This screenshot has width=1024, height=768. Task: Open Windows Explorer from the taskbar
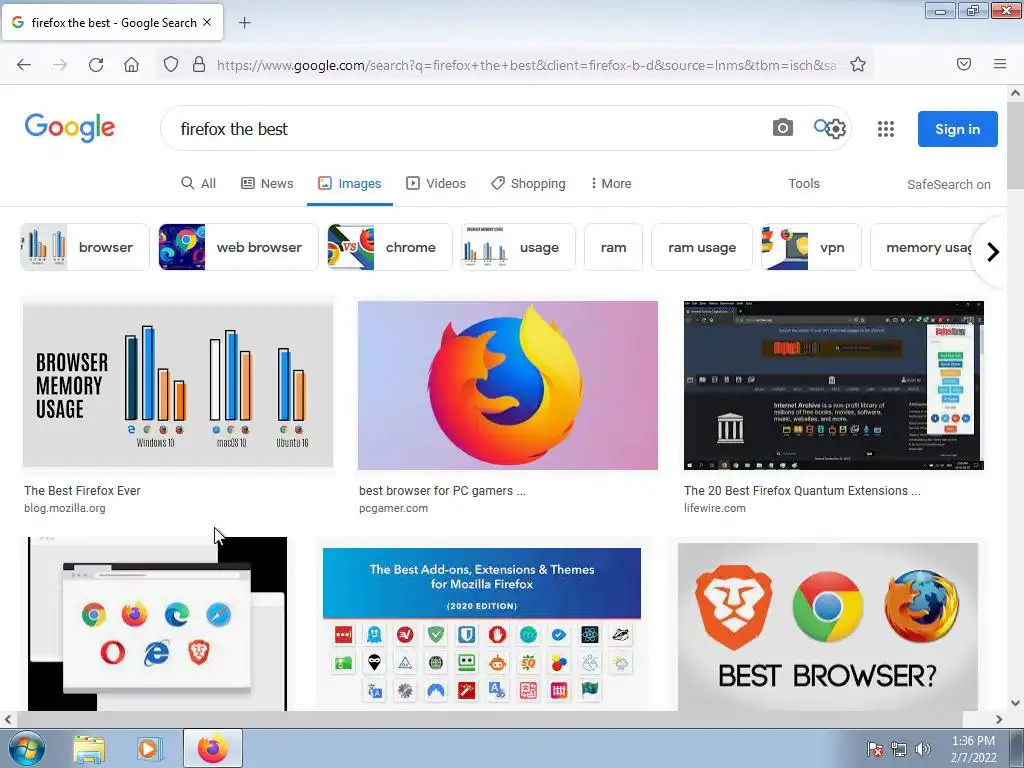[x=89, y=748]
